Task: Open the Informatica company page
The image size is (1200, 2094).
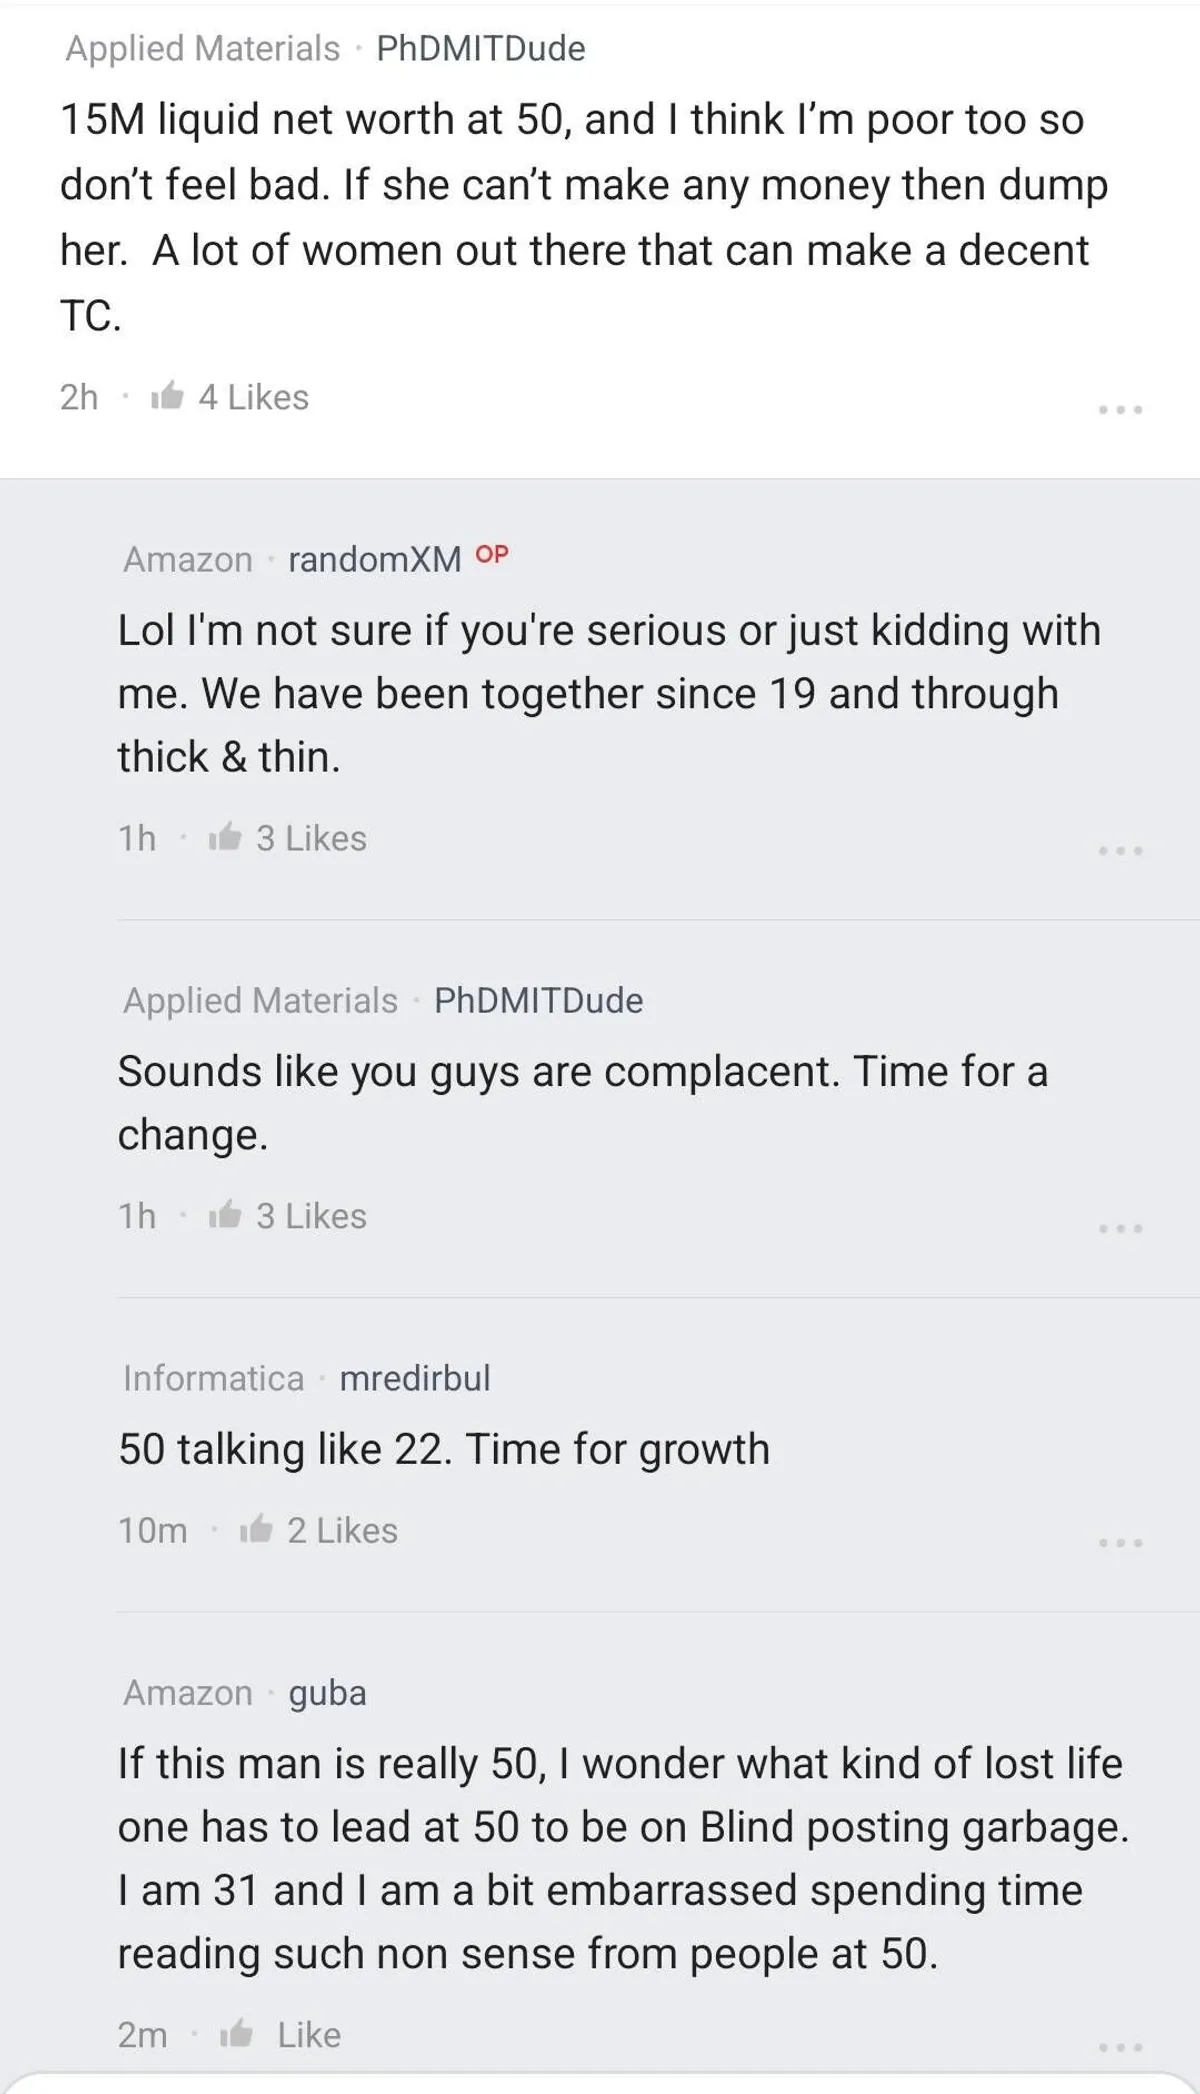Action: click(x=213, y=1378)
